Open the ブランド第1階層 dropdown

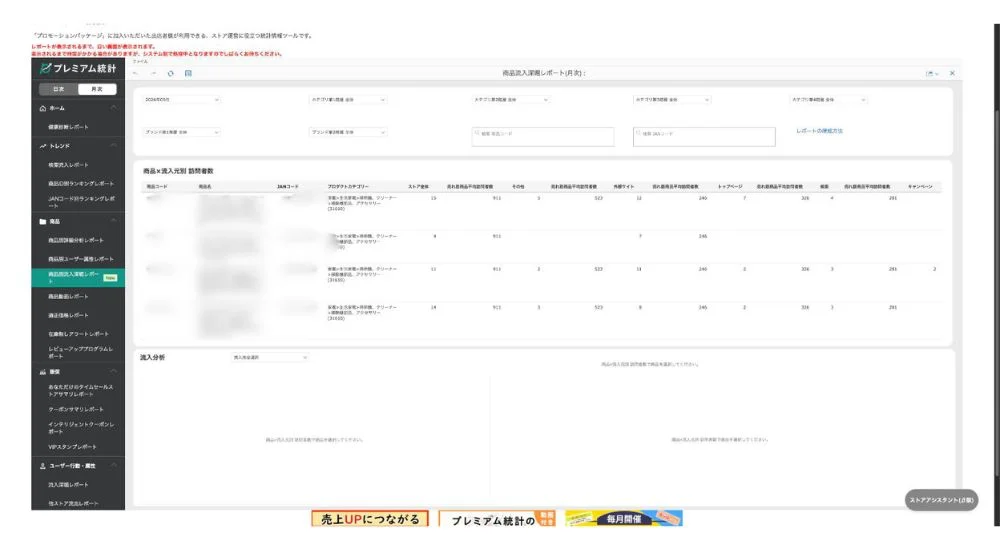click(x=182, y=132)
